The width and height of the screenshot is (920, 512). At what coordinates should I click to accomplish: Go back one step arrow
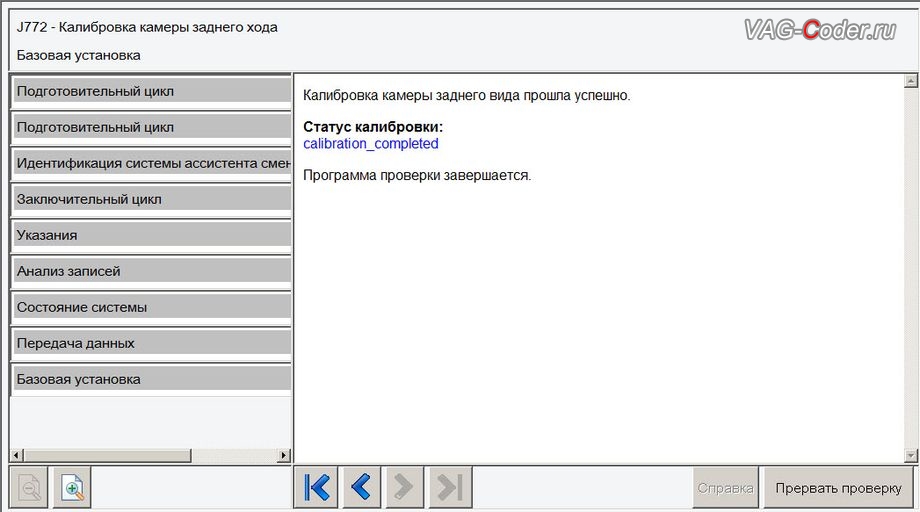[x=360, y=487]
